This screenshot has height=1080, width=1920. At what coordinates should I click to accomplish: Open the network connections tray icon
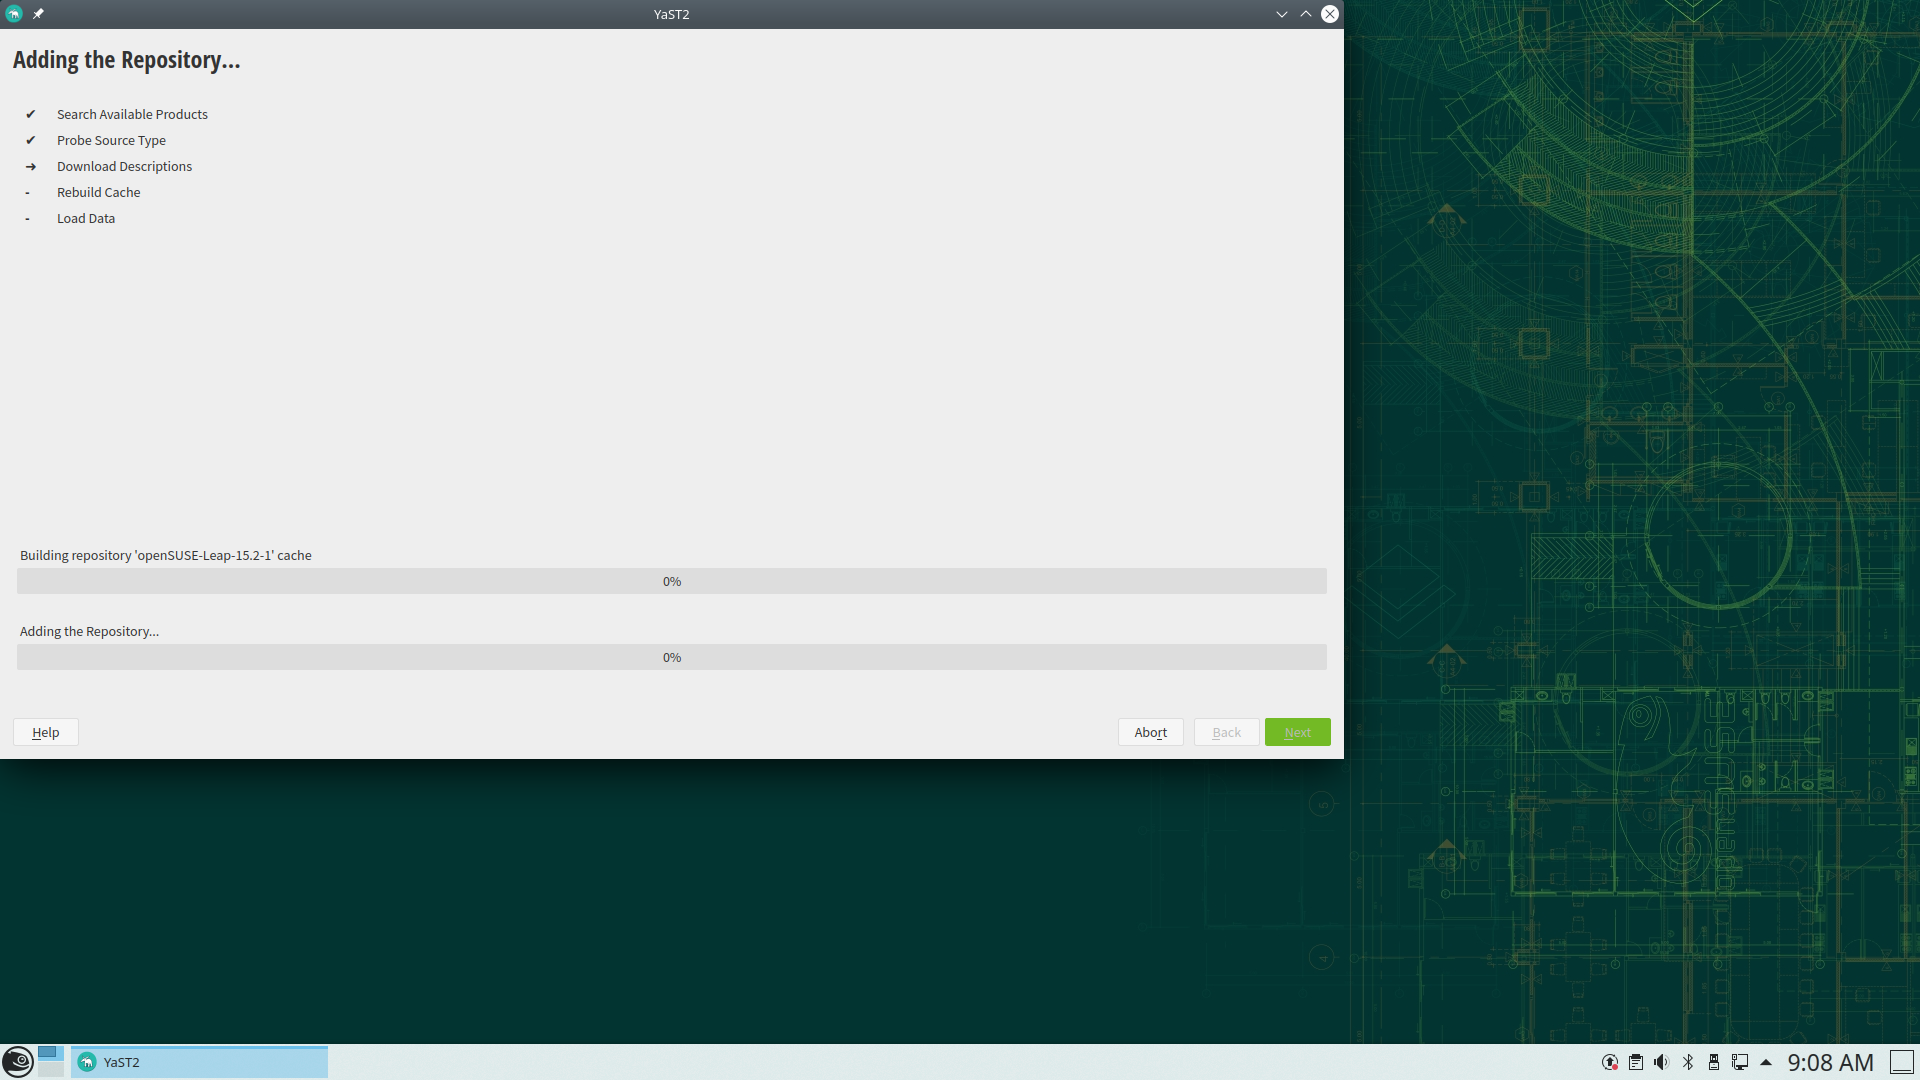pos(1740,1062)
